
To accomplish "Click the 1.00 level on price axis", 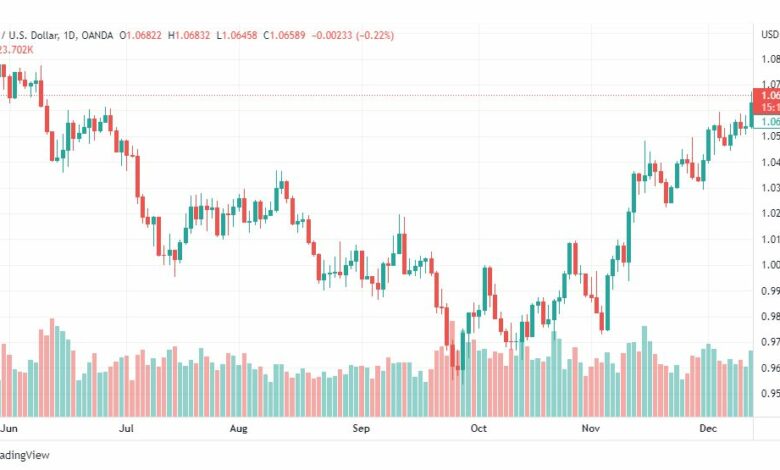I will [x=771, y=265].
